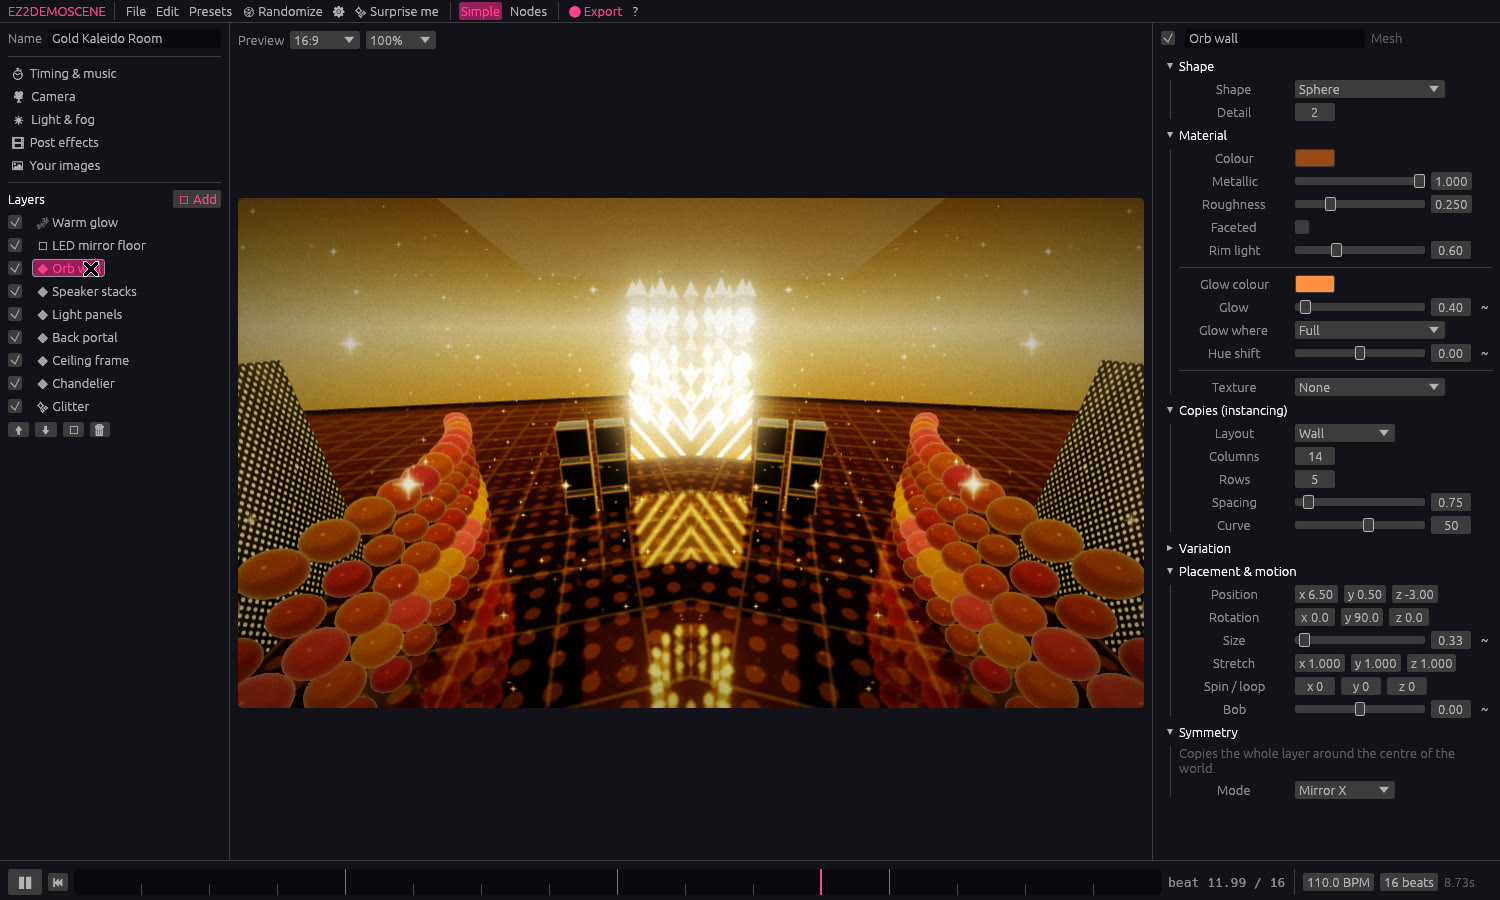Open the Light & fog panel
The height and width of the screenshot is (900, 1500).
[53, 120]
